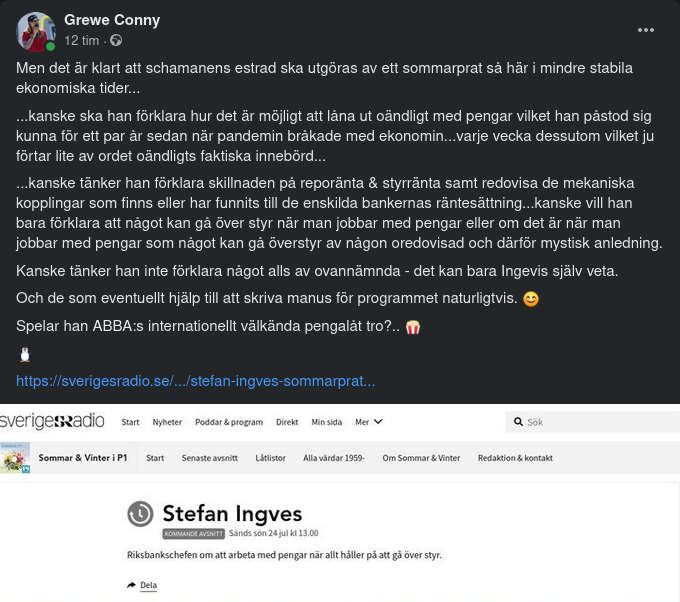Viewport: 680px width, 602px height.
Task: Click the chevron arrow beside Mer
Action: coord(378,422)
